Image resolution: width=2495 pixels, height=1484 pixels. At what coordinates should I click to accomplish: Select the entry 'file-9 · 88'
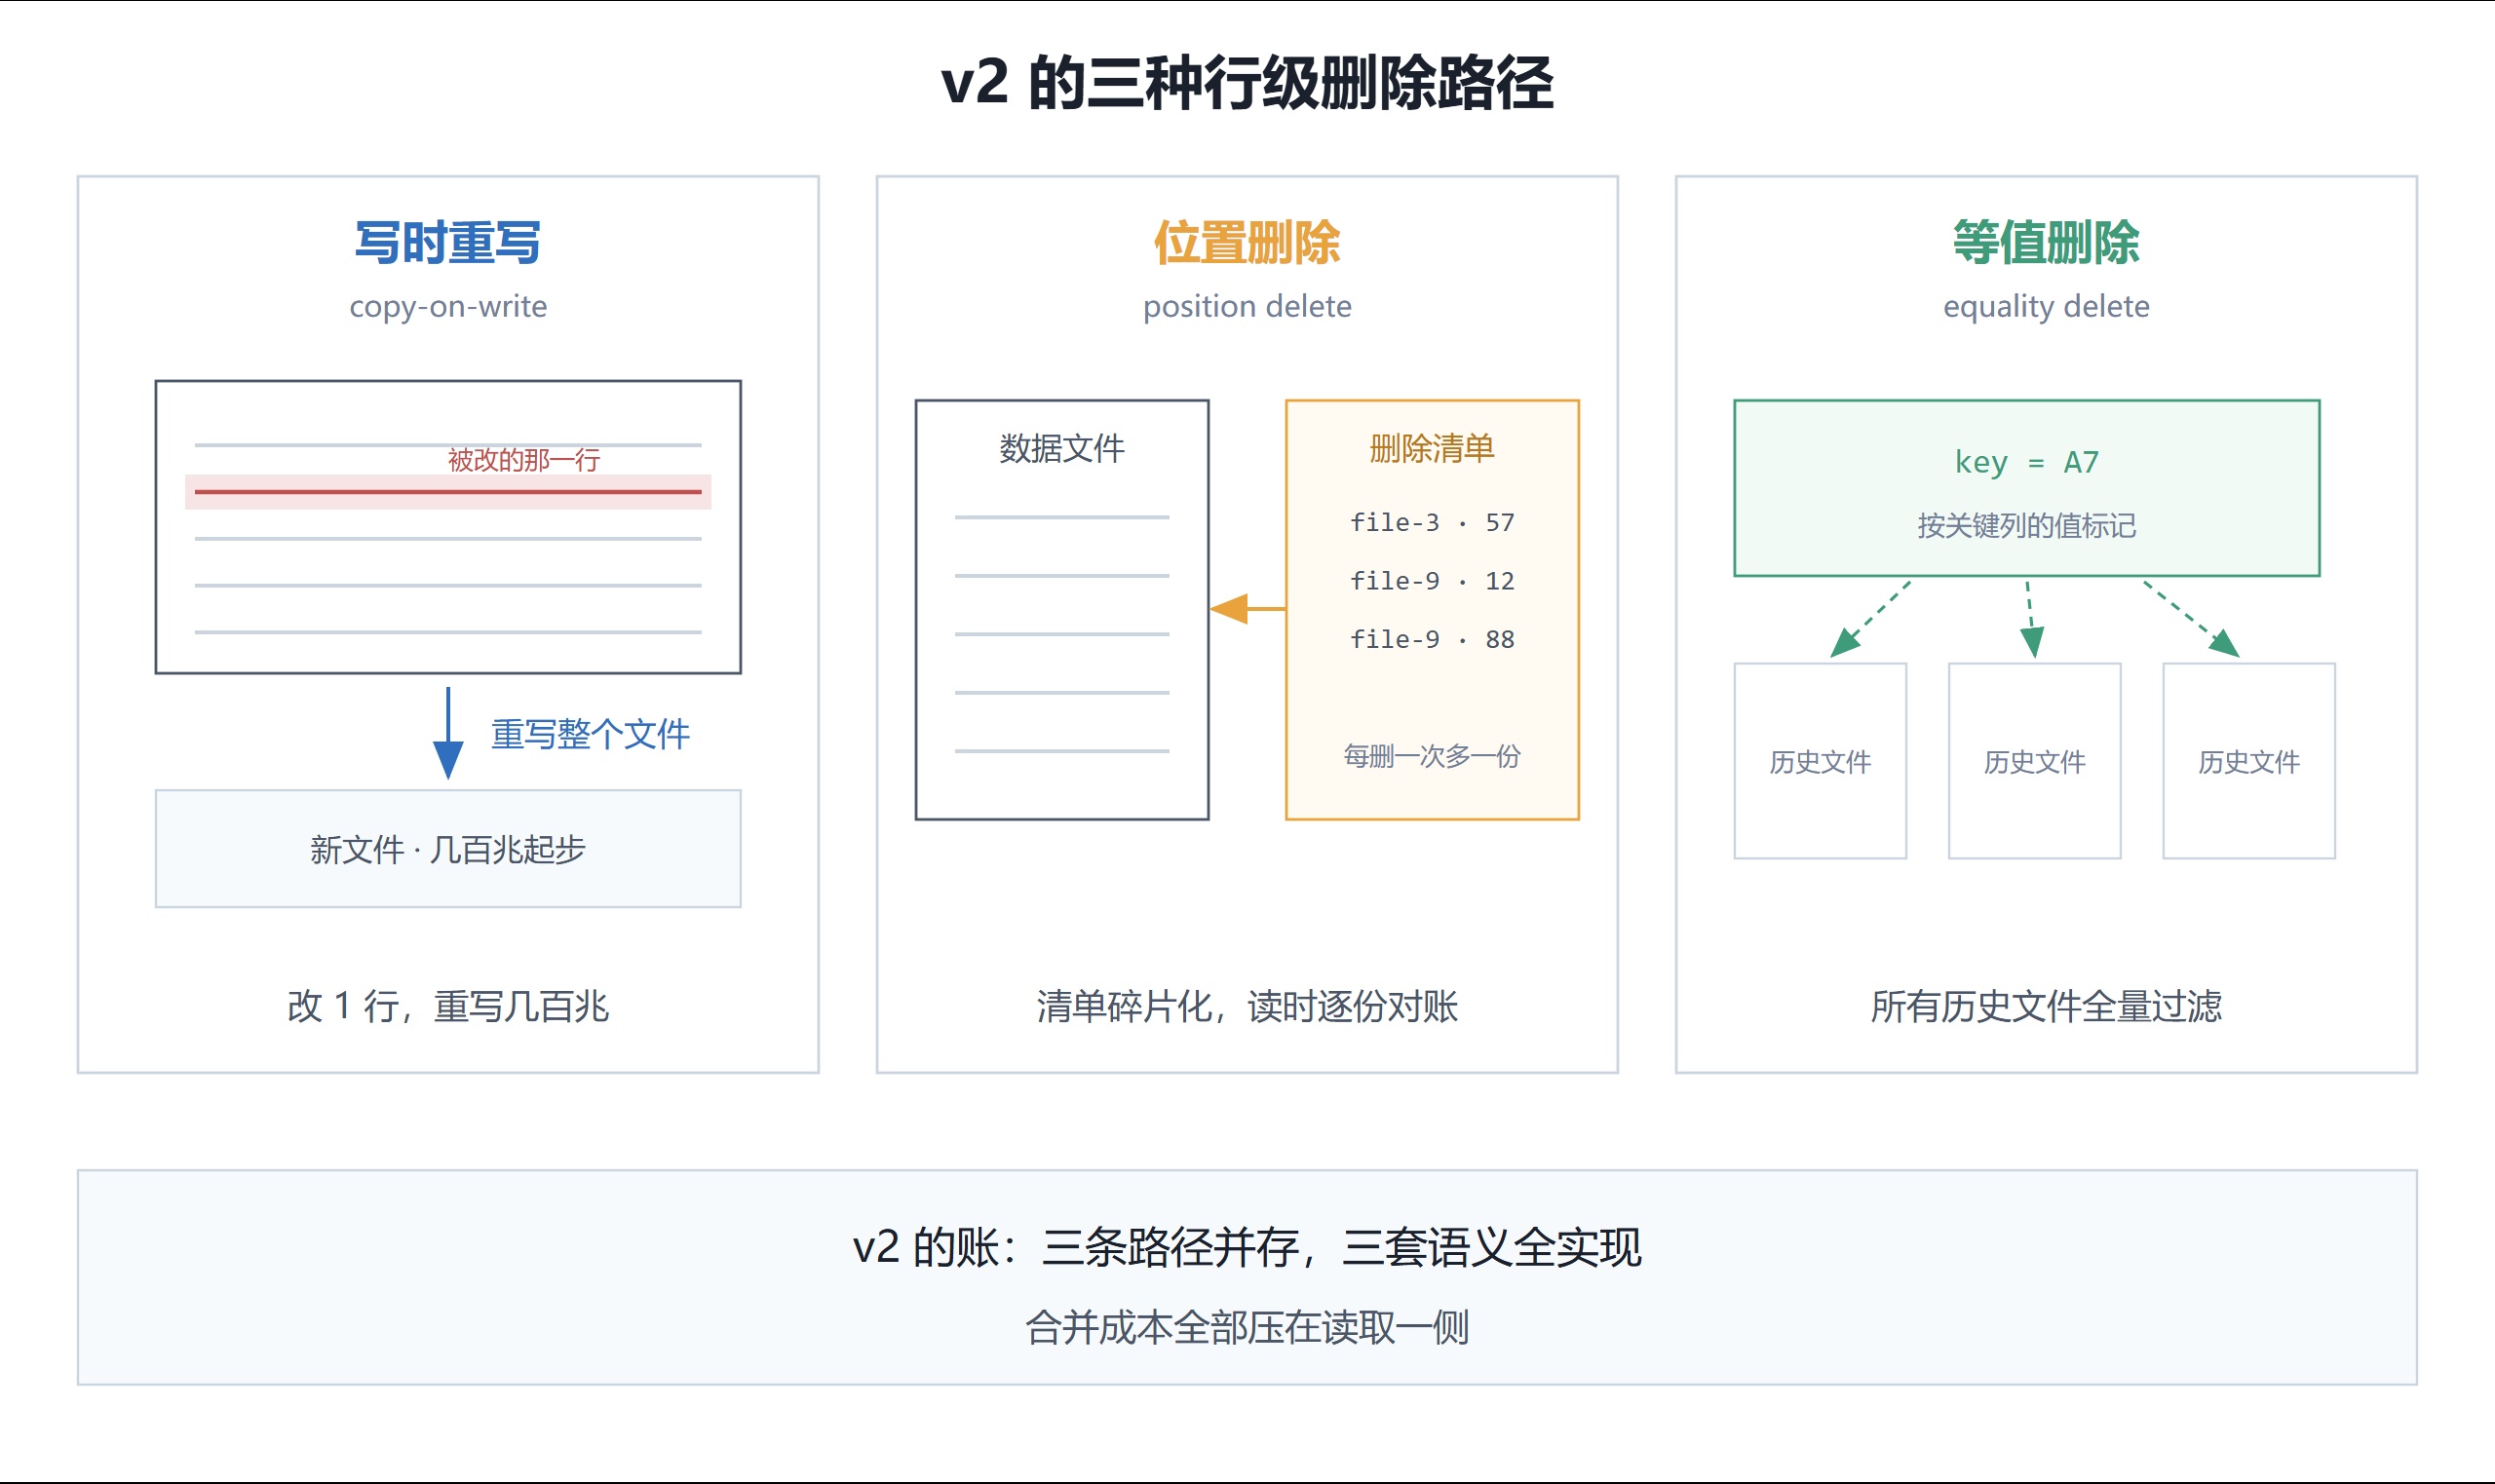[1432, 639]
